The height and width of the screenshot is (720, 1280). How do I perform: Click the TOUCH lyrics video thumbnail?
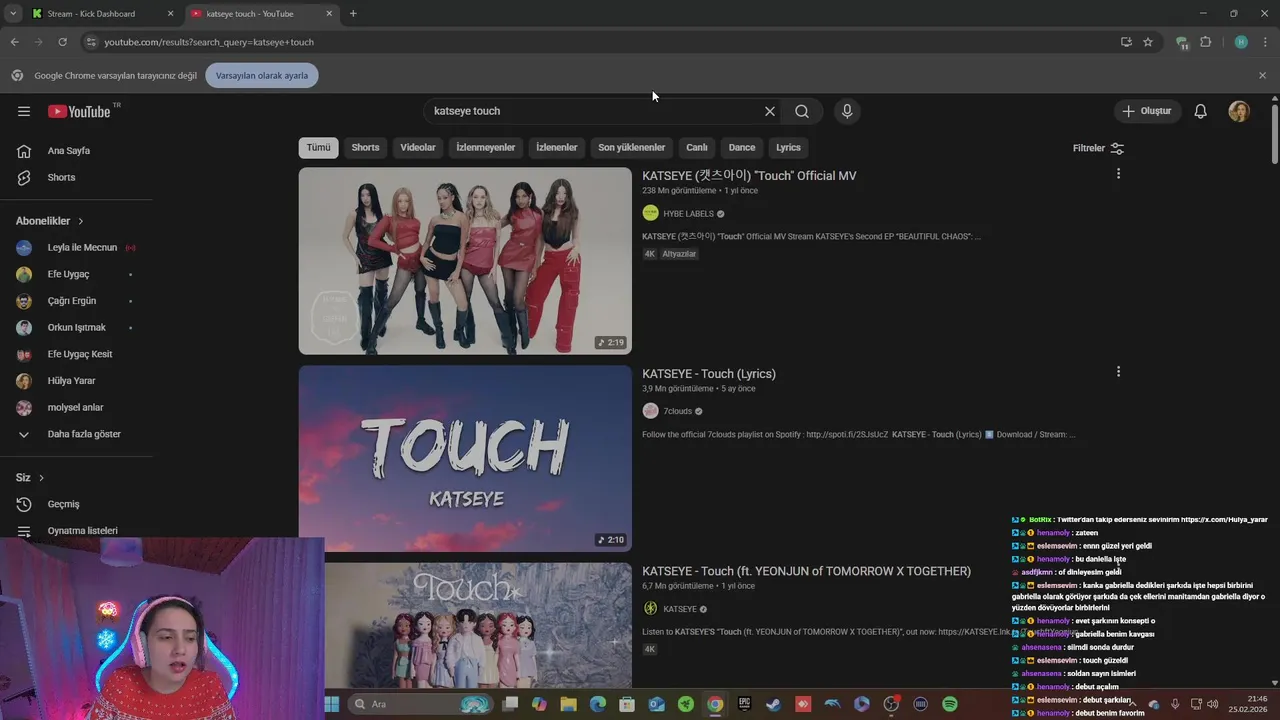tap(465, 458)
